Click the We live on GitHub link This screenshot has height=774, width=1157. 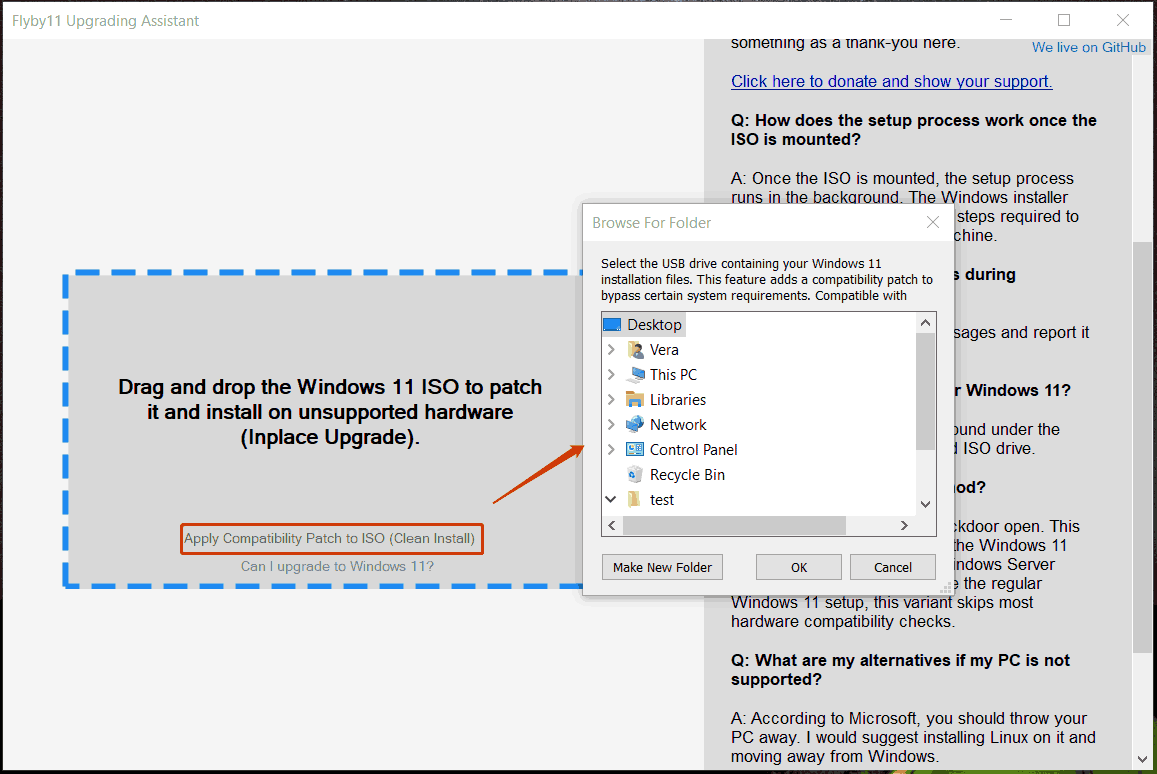(x=1088, y=47)
